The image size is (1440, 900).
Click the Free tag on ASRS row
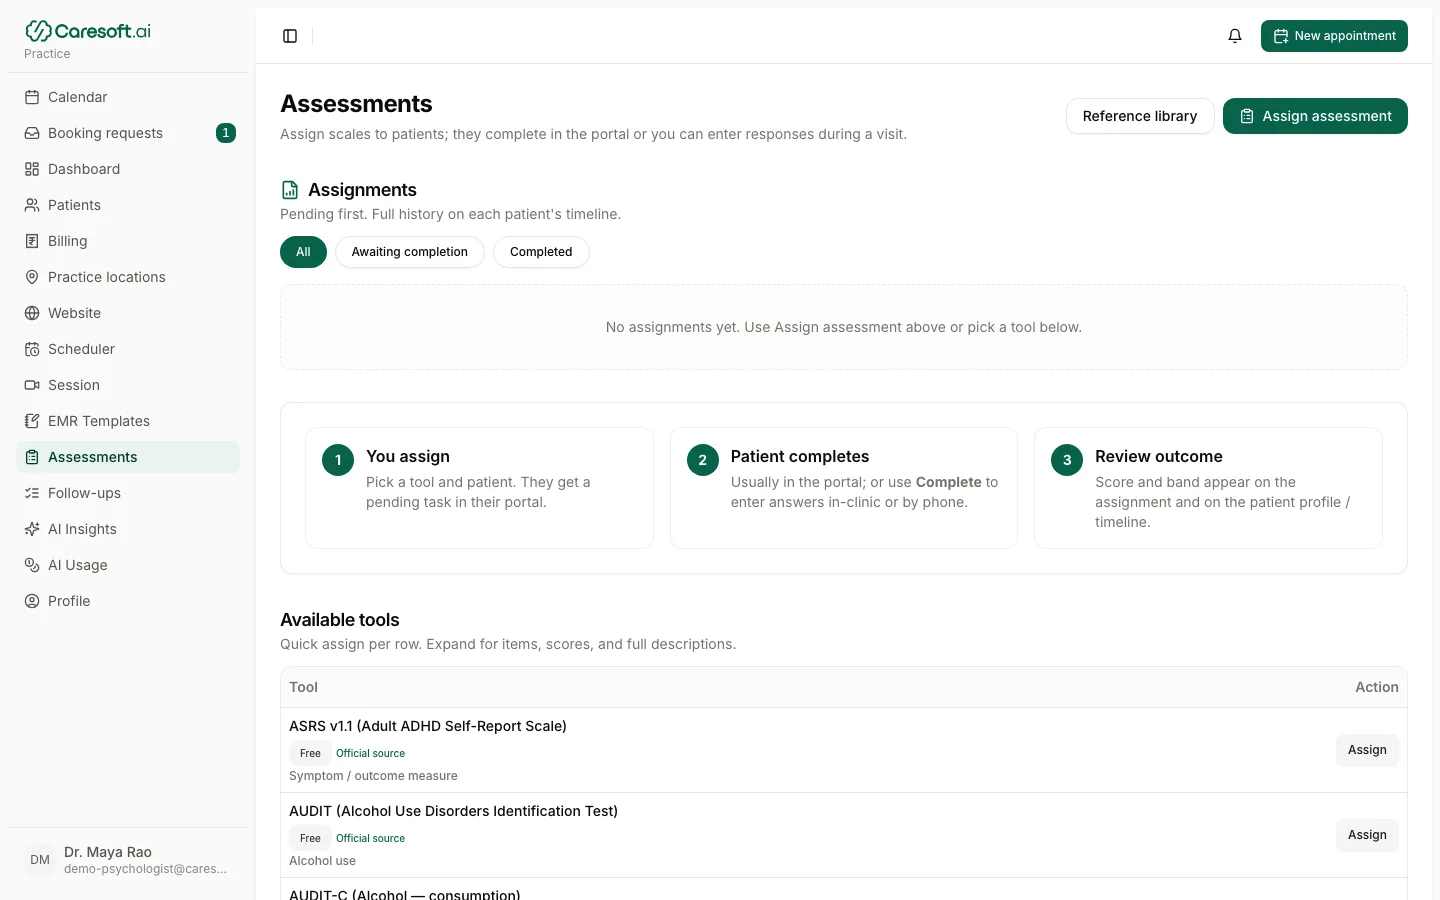click(310, 753)
